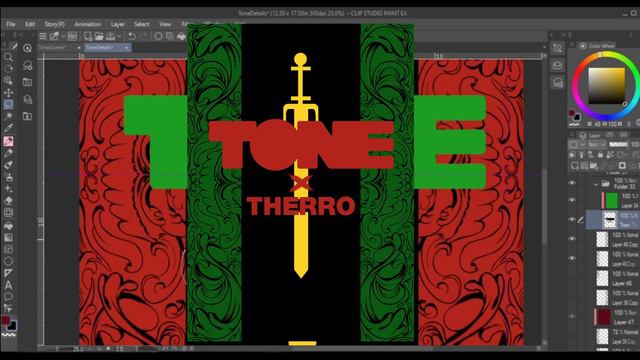This screenshot has height=360, width=640.
Task: Click the Lock Layer padlock icon
Action: point(600,155)
